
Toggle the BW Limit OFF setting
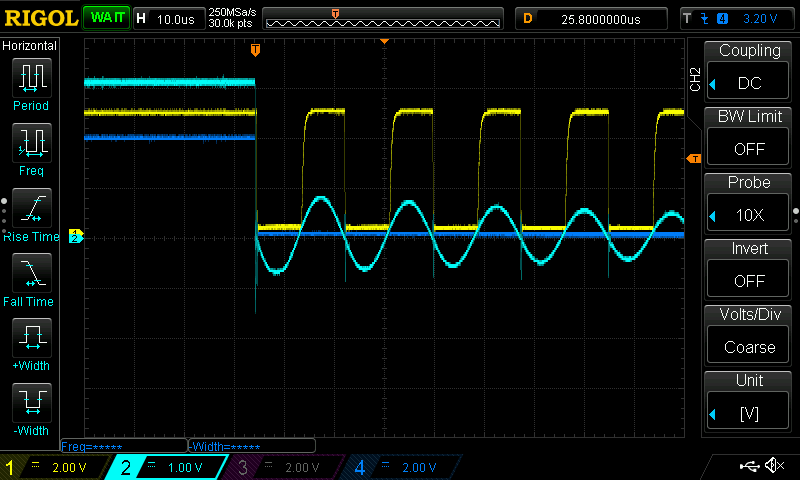click(x=748, y=148)
